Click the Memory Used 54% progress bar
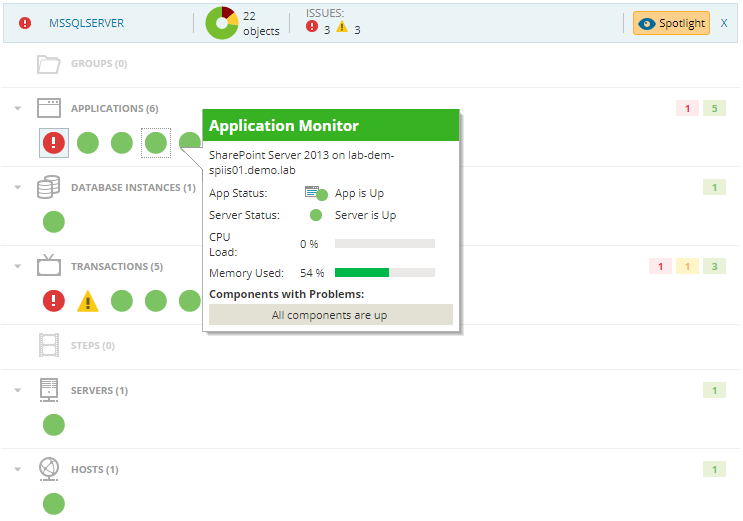 (x=385, y=273)
